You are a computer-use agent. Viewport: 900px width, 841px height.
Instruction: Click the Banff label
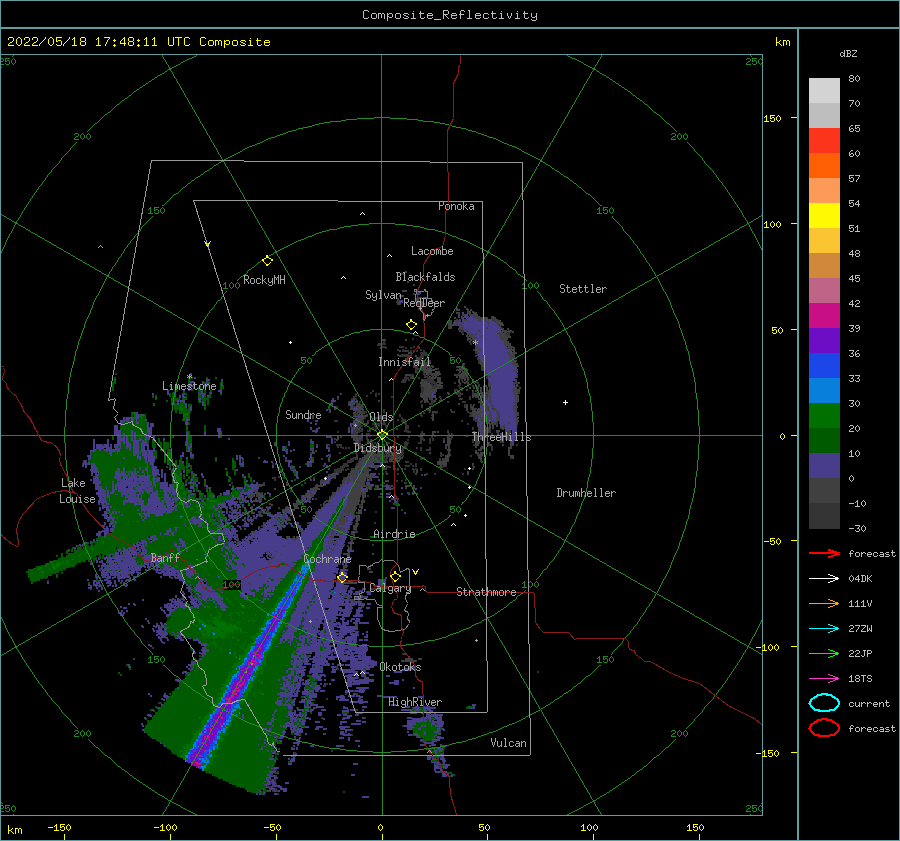tap(165, 557)
